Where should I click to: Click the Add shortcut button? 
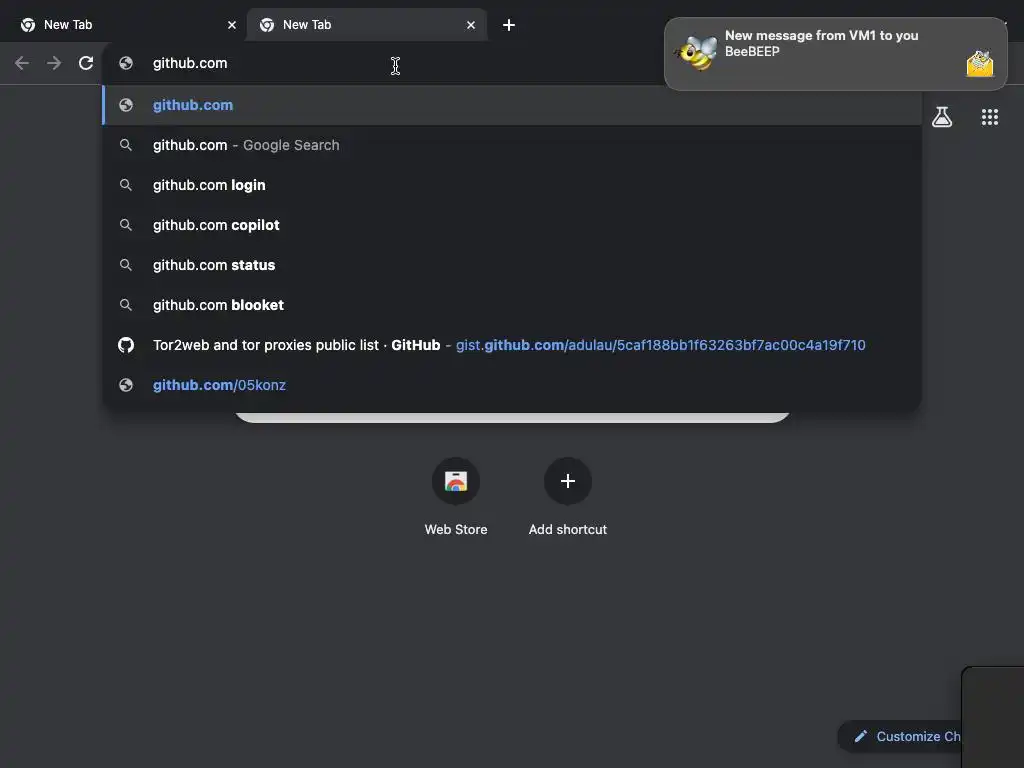click(x=568, y=498)
